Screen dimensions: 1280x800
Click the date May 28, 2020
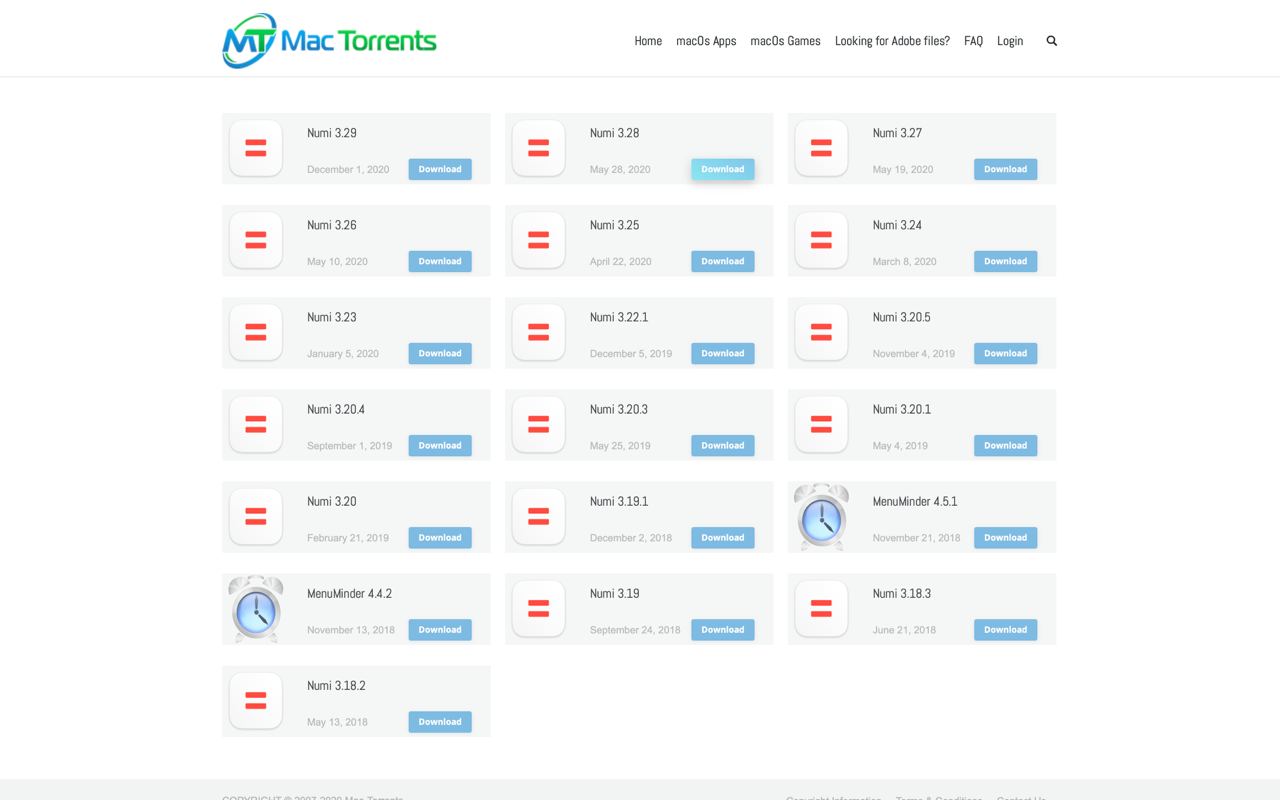point(620,169)
